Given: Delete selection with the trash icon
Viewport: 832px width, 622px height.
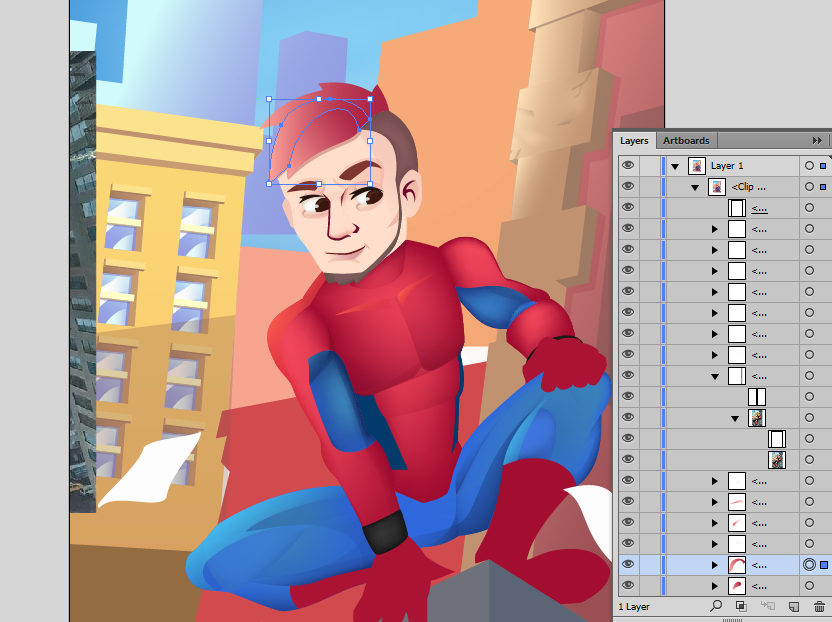Looking at the screenshot, I should tap(819, 606).
